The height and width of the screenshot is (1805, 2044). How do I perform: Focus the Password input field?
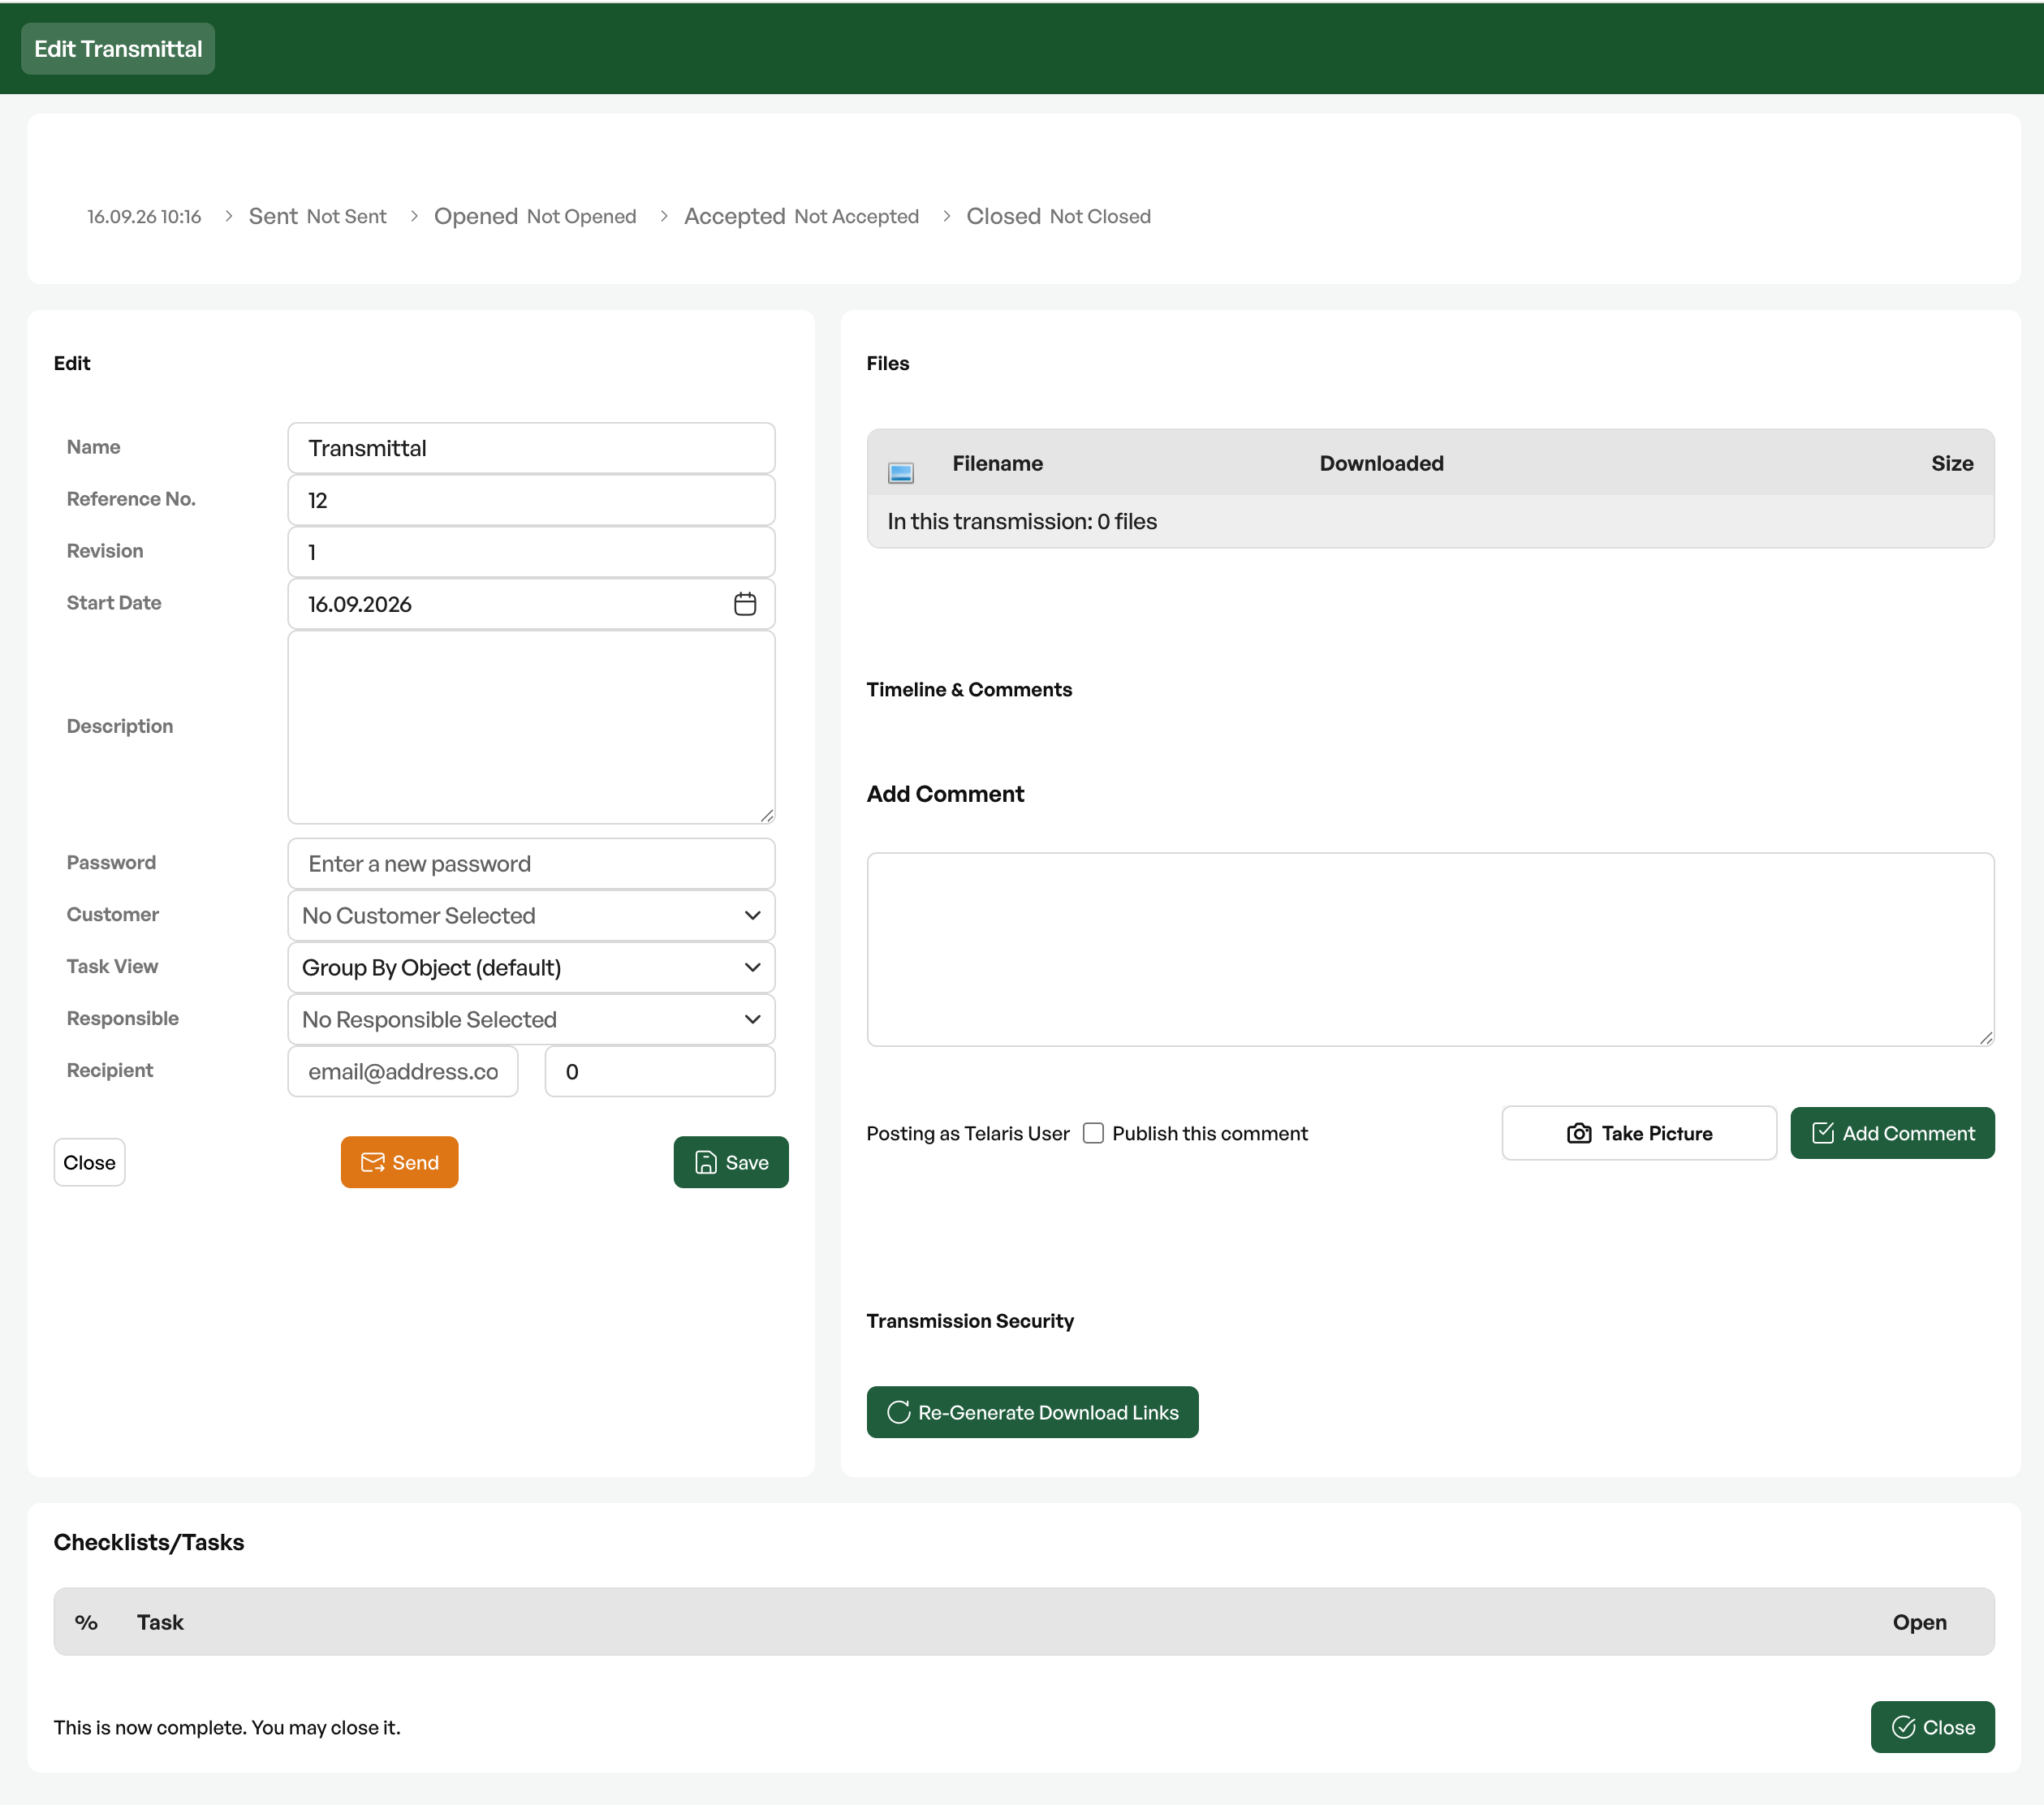pyautogui.click(x=531, y=863)
